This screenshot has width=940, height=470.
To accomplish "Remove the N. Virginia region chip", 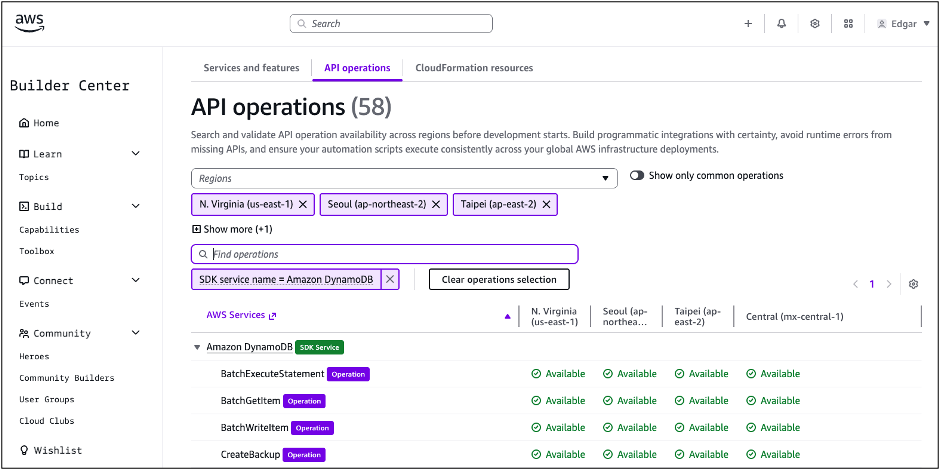I will tap(303, 204).
